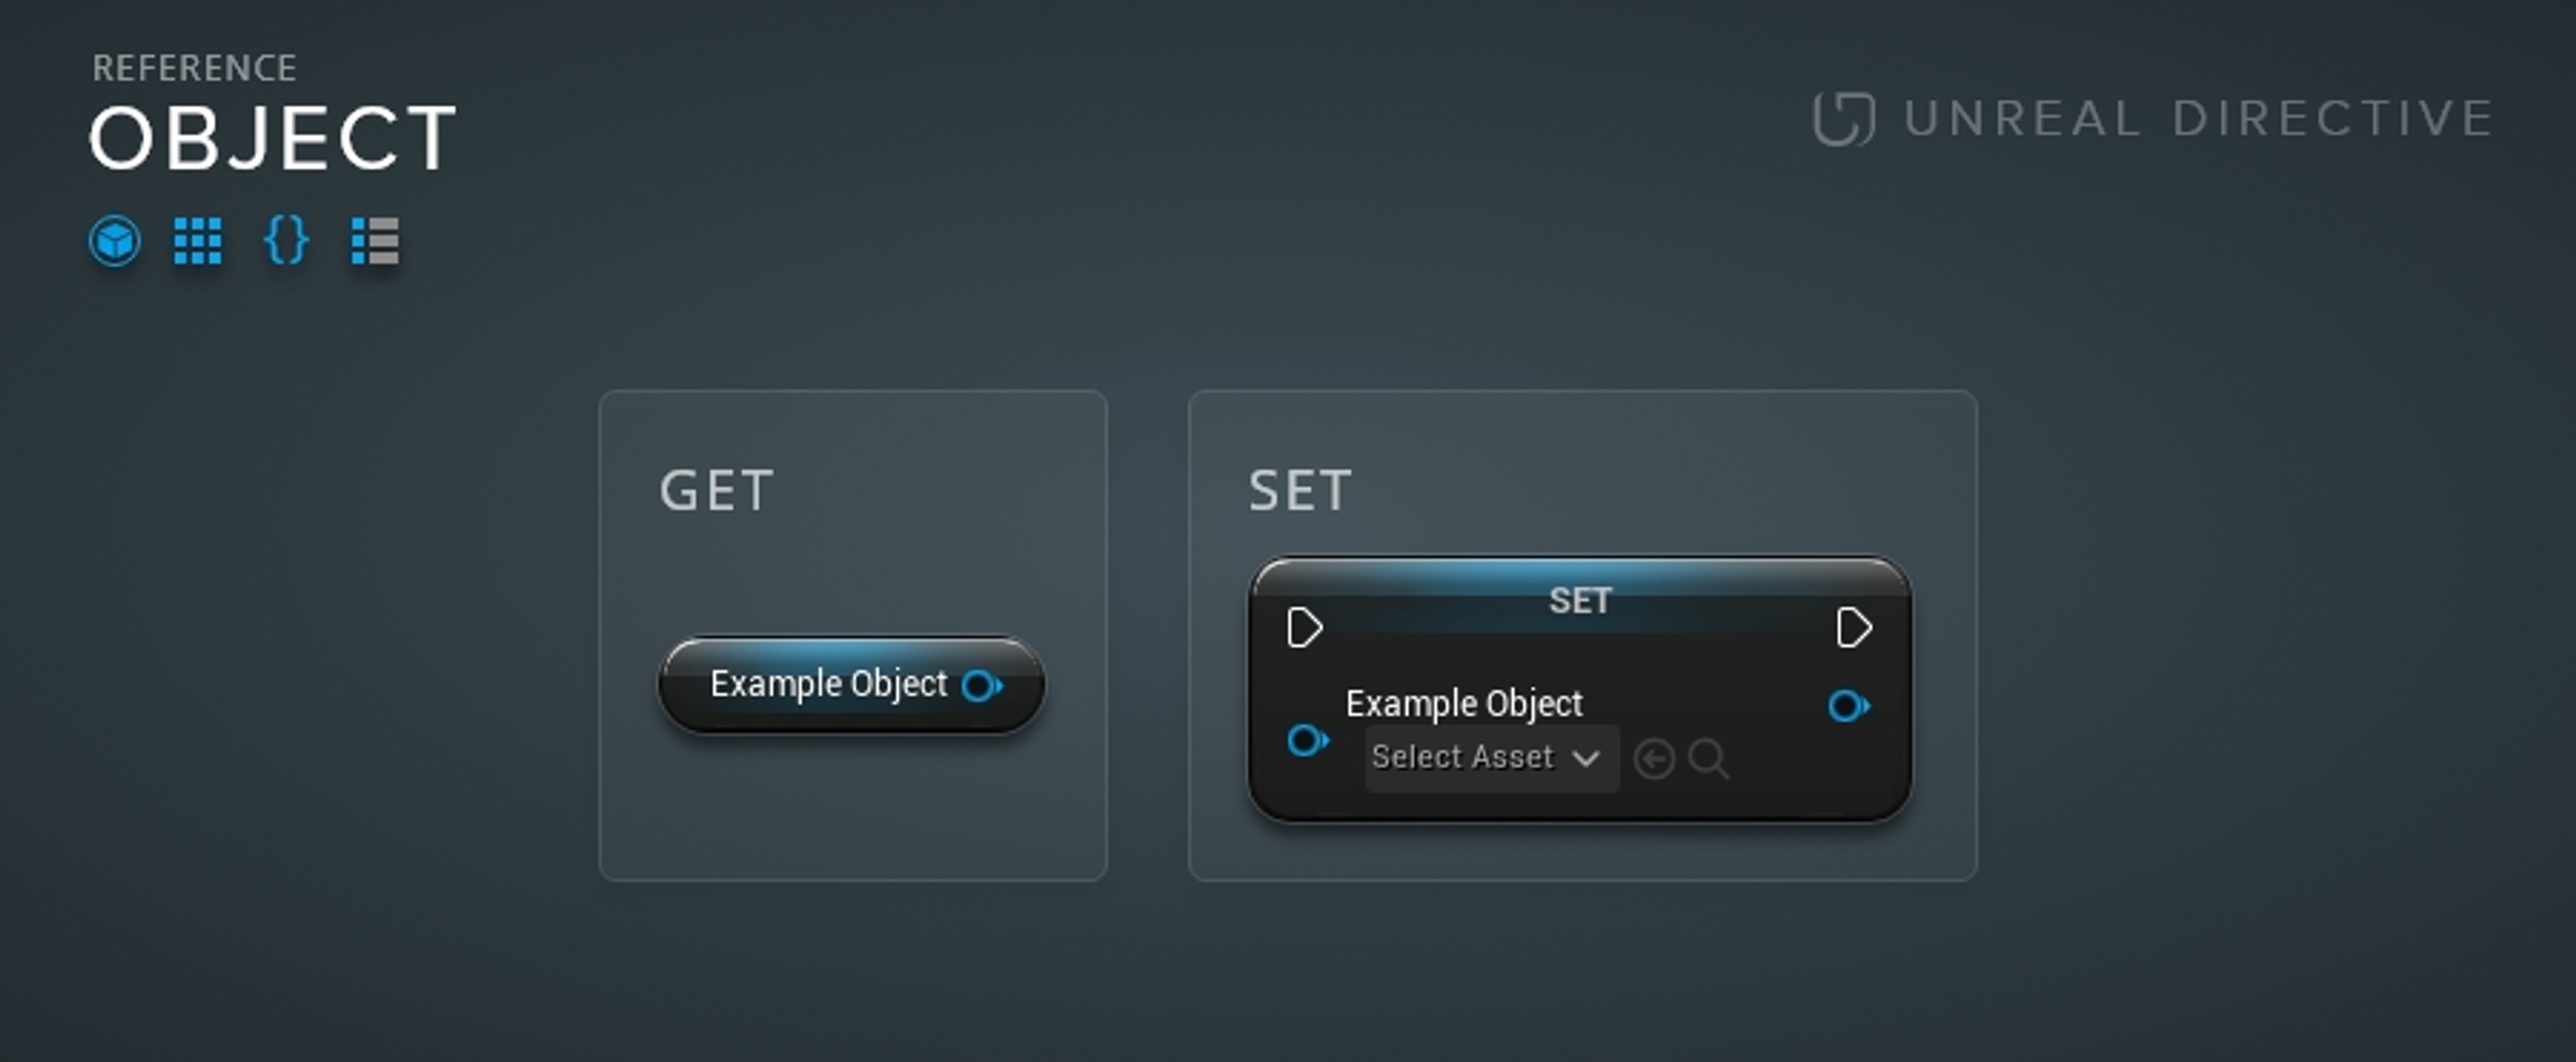Click the browse asset magnifier icon
The width and height of the screenshot is (2576, 1062).
pyautogui.click(x=1708, y=759)
